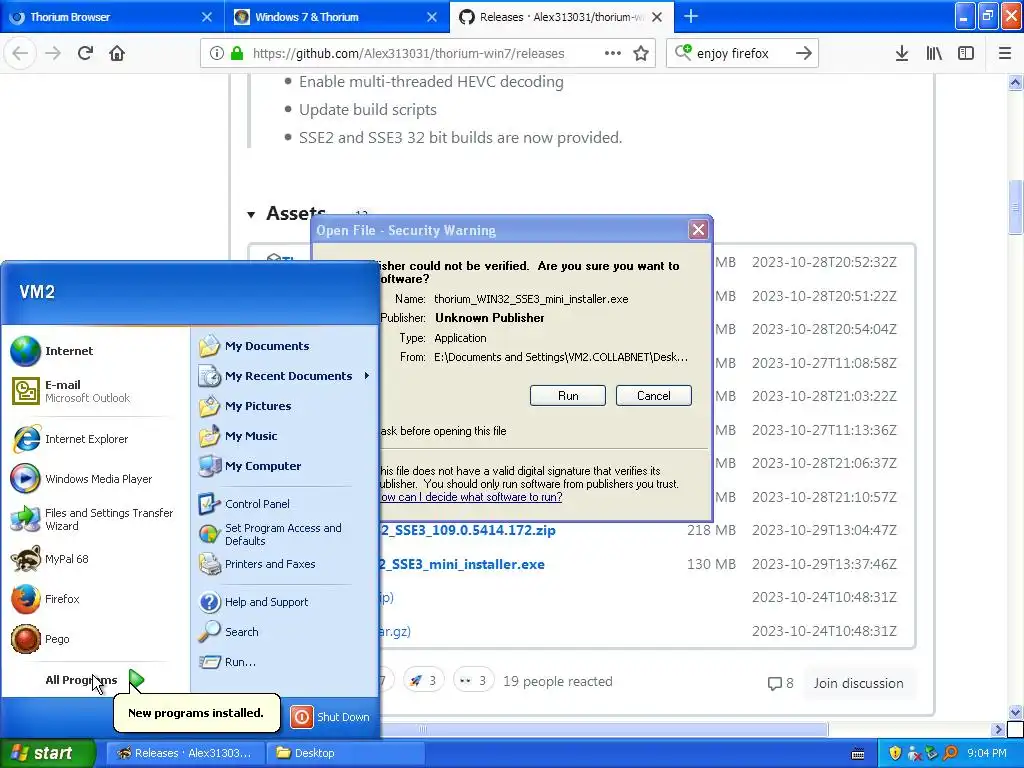Close the Thorium Browser tab
Screen dimensions: 1024x768
207,17
